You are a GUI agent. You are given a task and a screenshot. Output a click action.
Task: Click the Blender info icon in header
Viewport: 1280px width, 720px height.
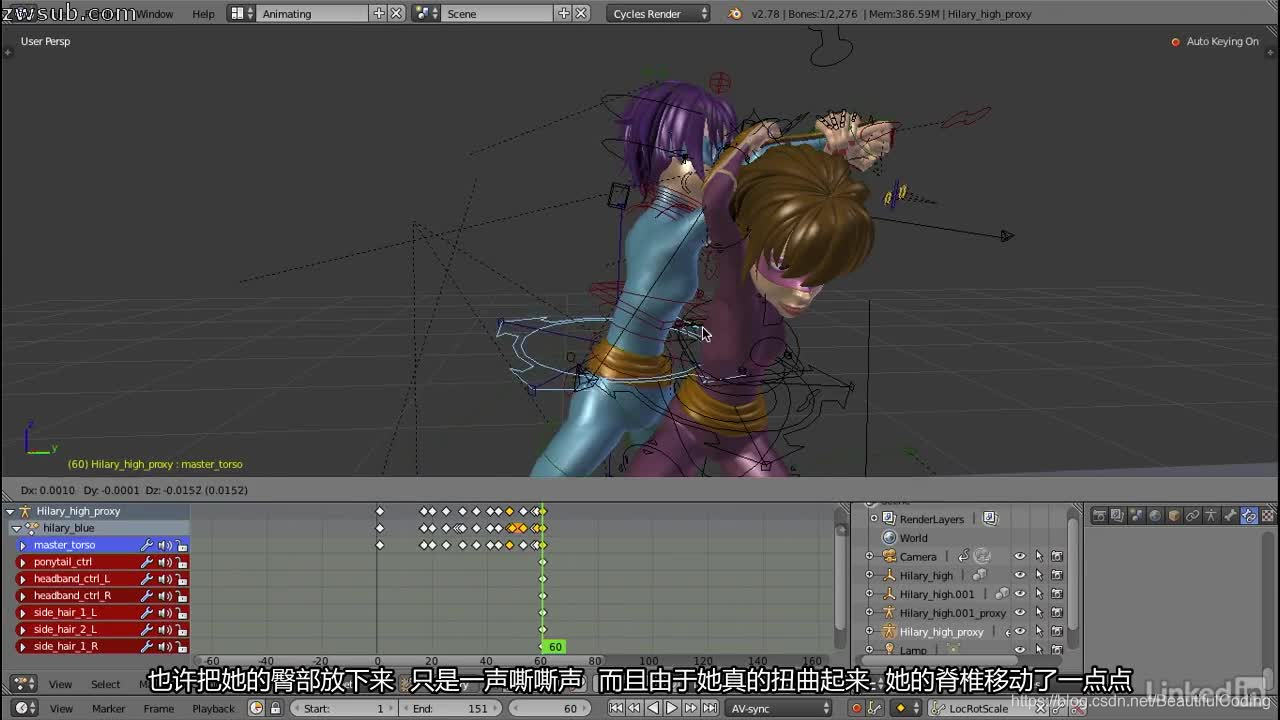735,14
